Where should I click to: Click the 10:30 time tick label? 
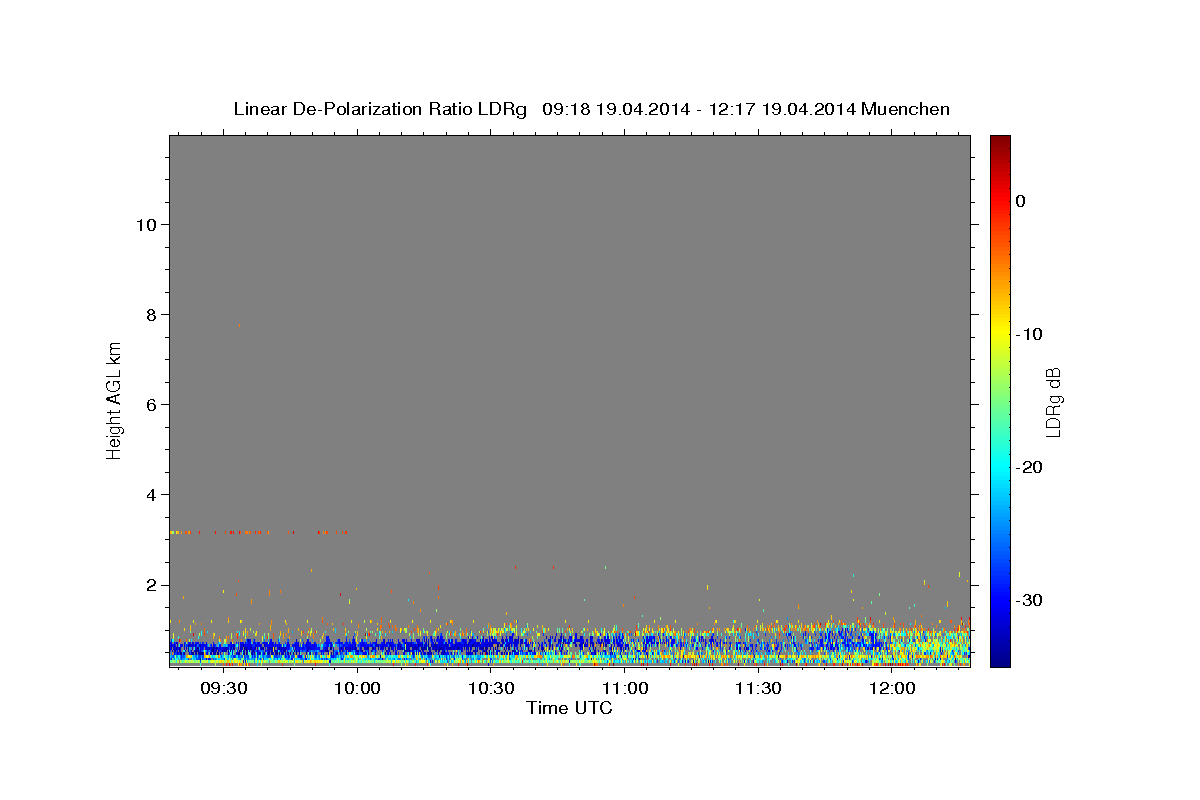click(x=491, y=689)
